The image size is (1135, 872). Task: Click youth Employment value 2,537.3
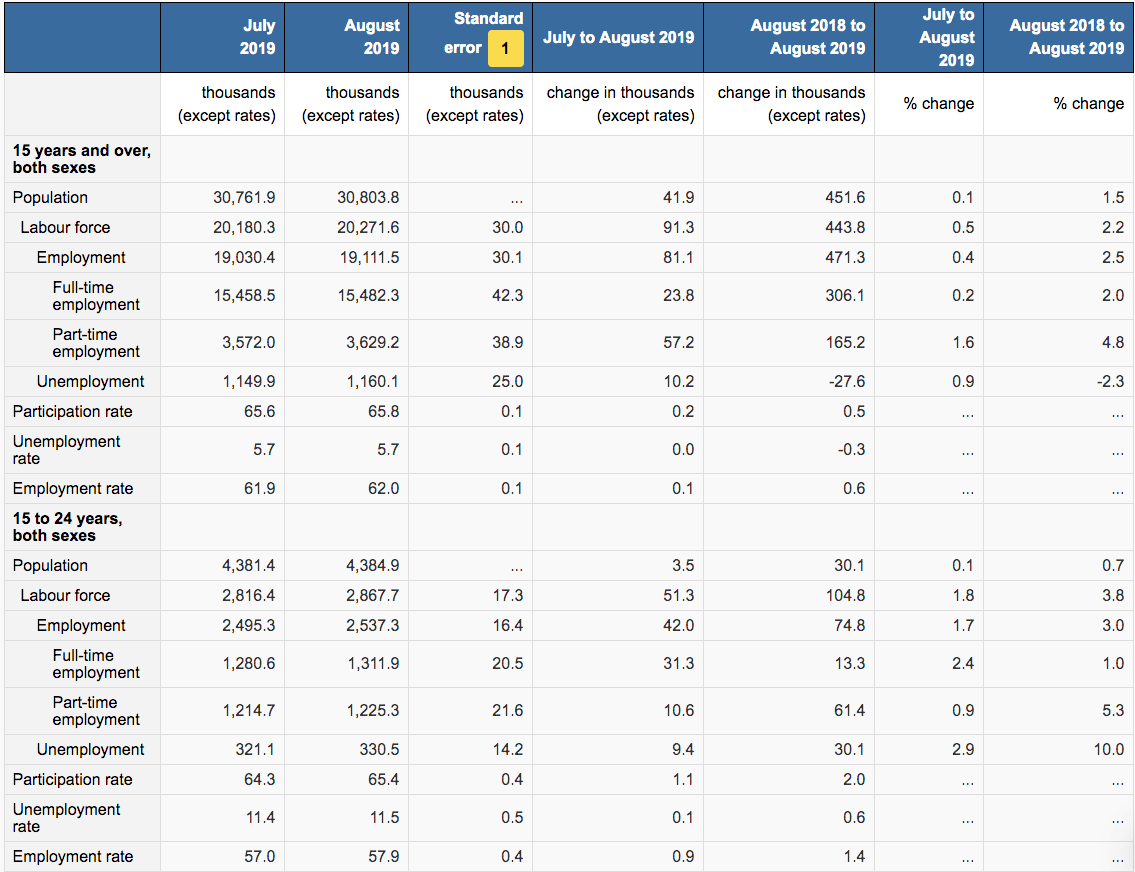click(x=372, y=626)
